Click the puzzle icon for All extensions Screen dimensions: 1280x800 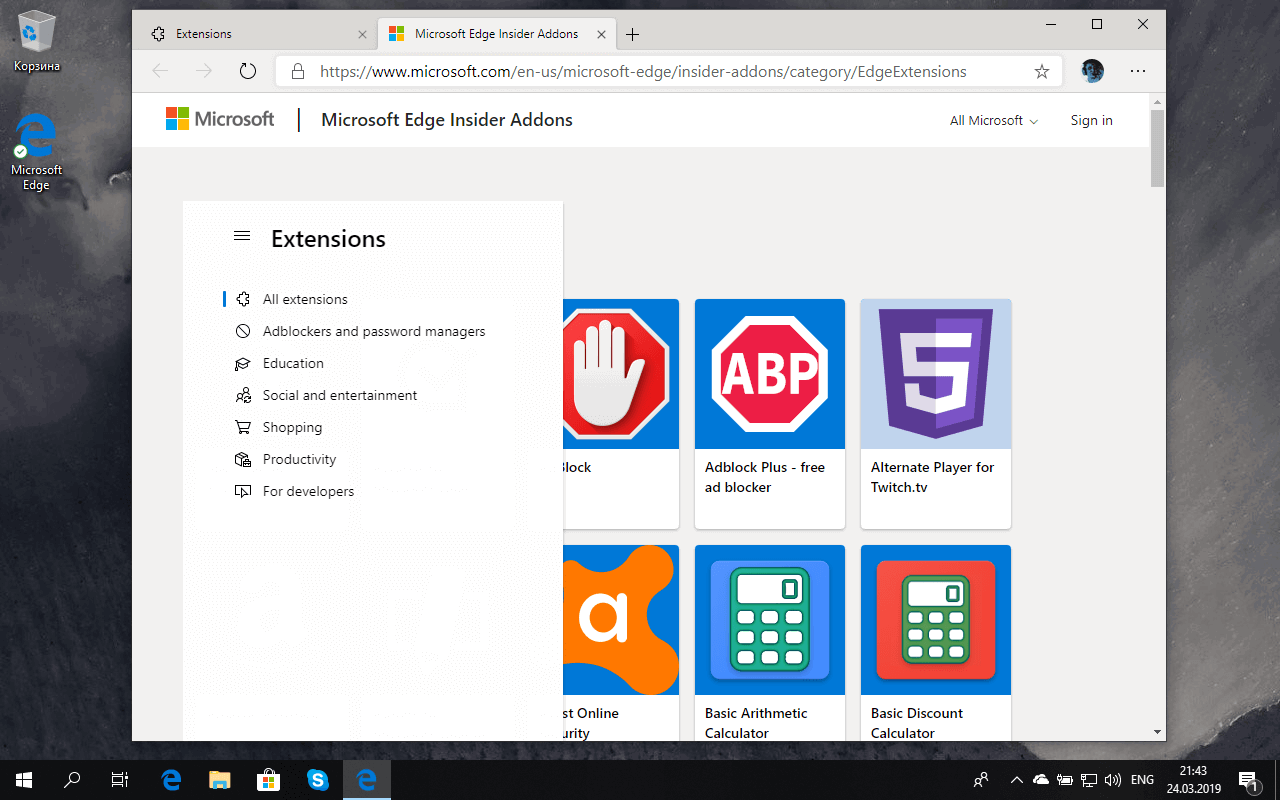coord(242,299)
